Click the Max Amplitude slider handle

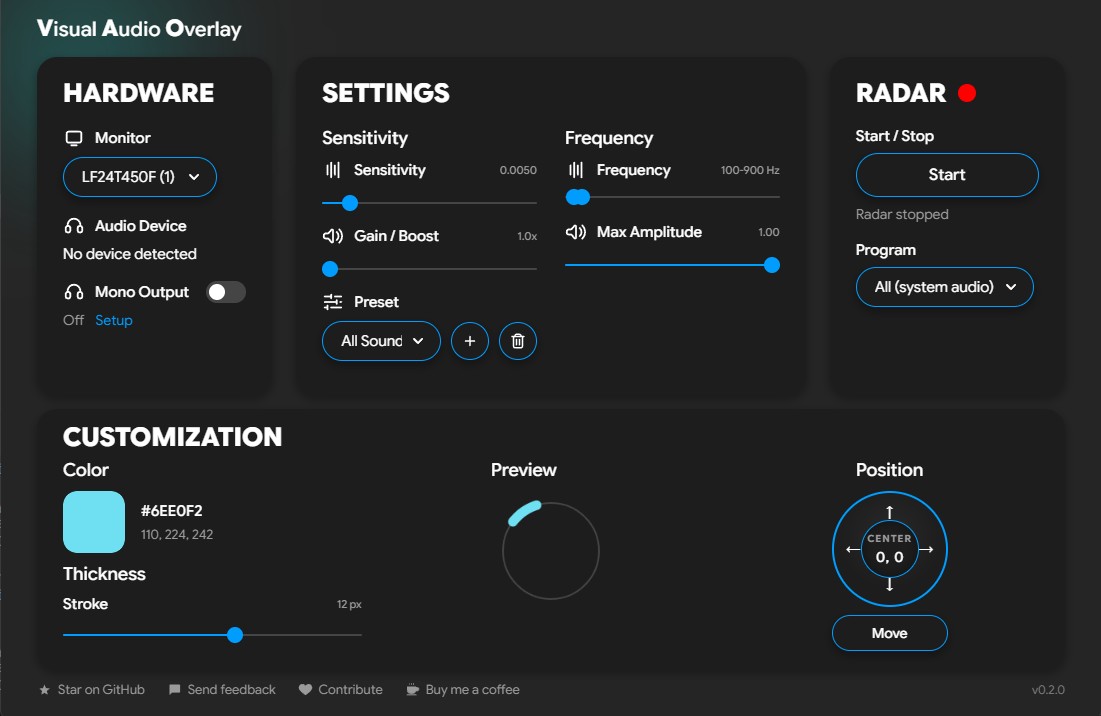pos(772,265)
